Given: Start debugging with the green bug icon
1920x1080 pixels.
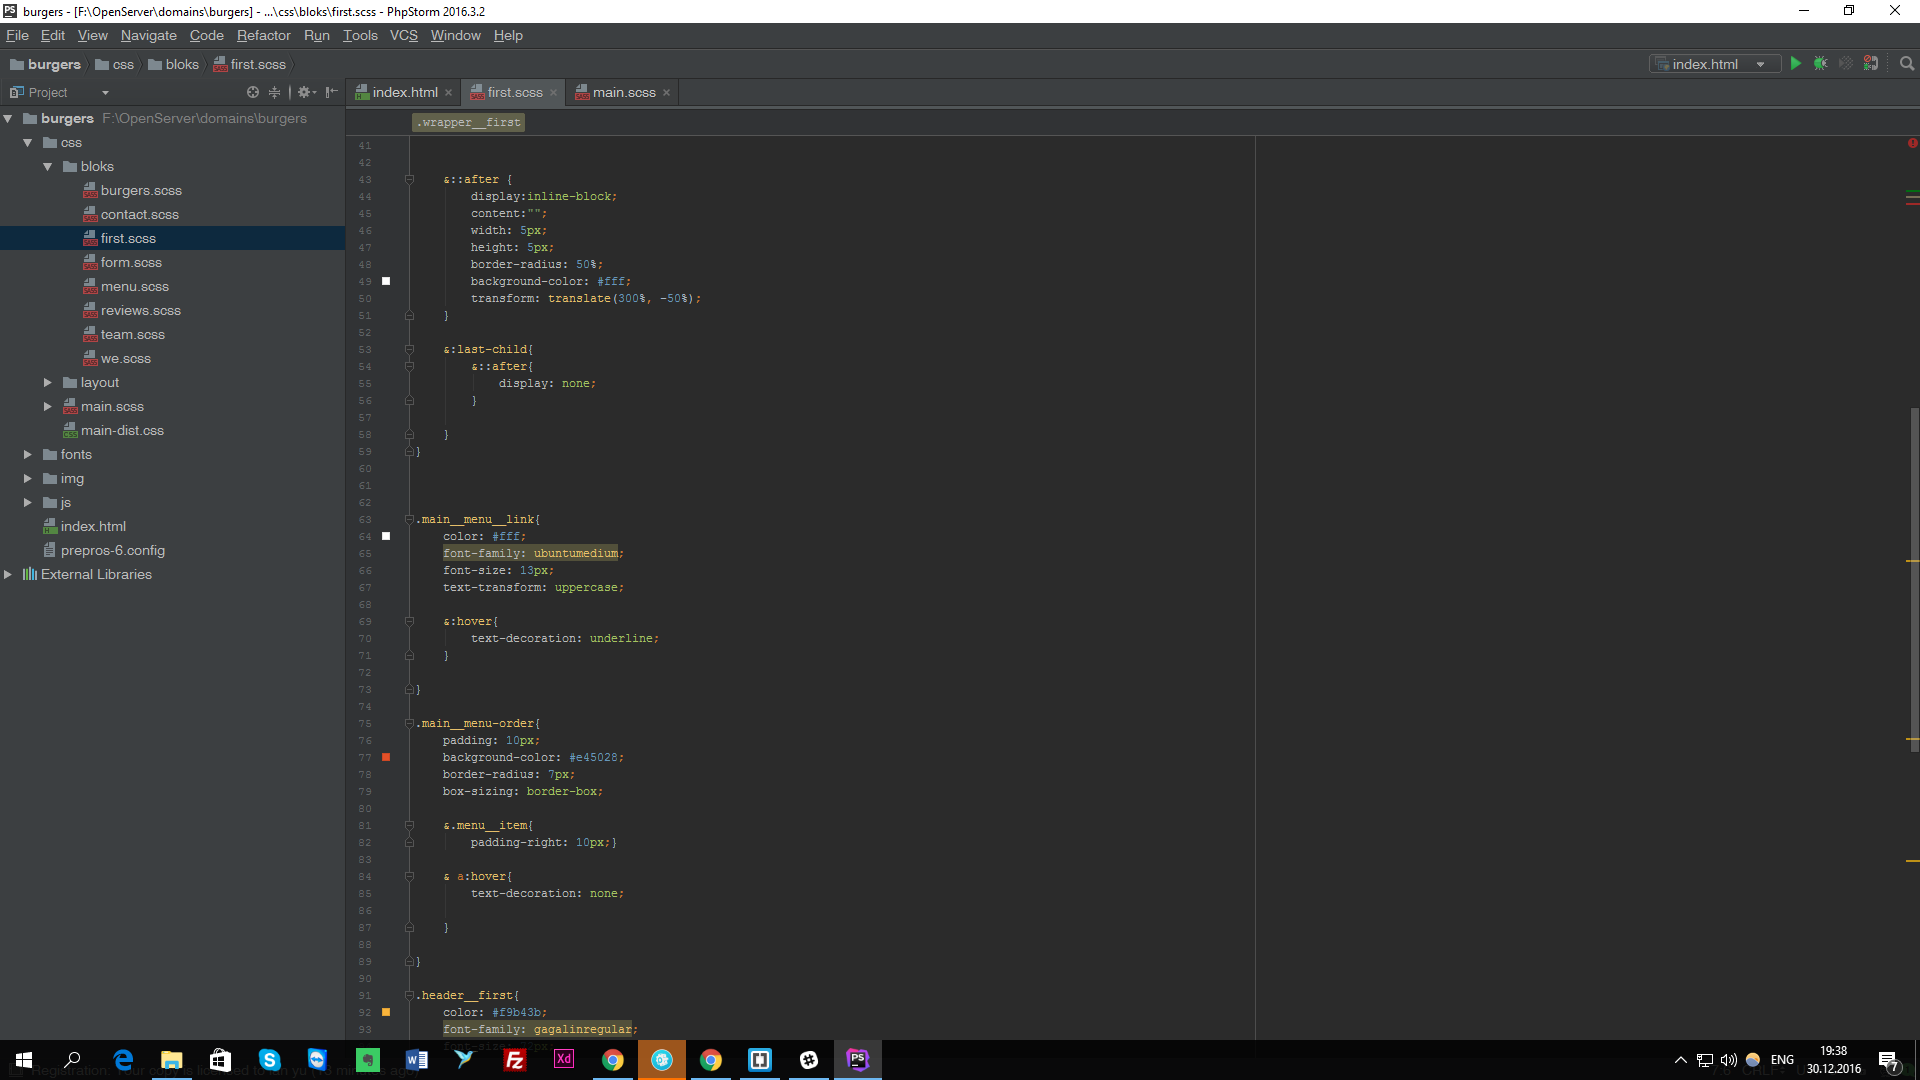Looking at the screenshot, I should (x=1821, y=63).
